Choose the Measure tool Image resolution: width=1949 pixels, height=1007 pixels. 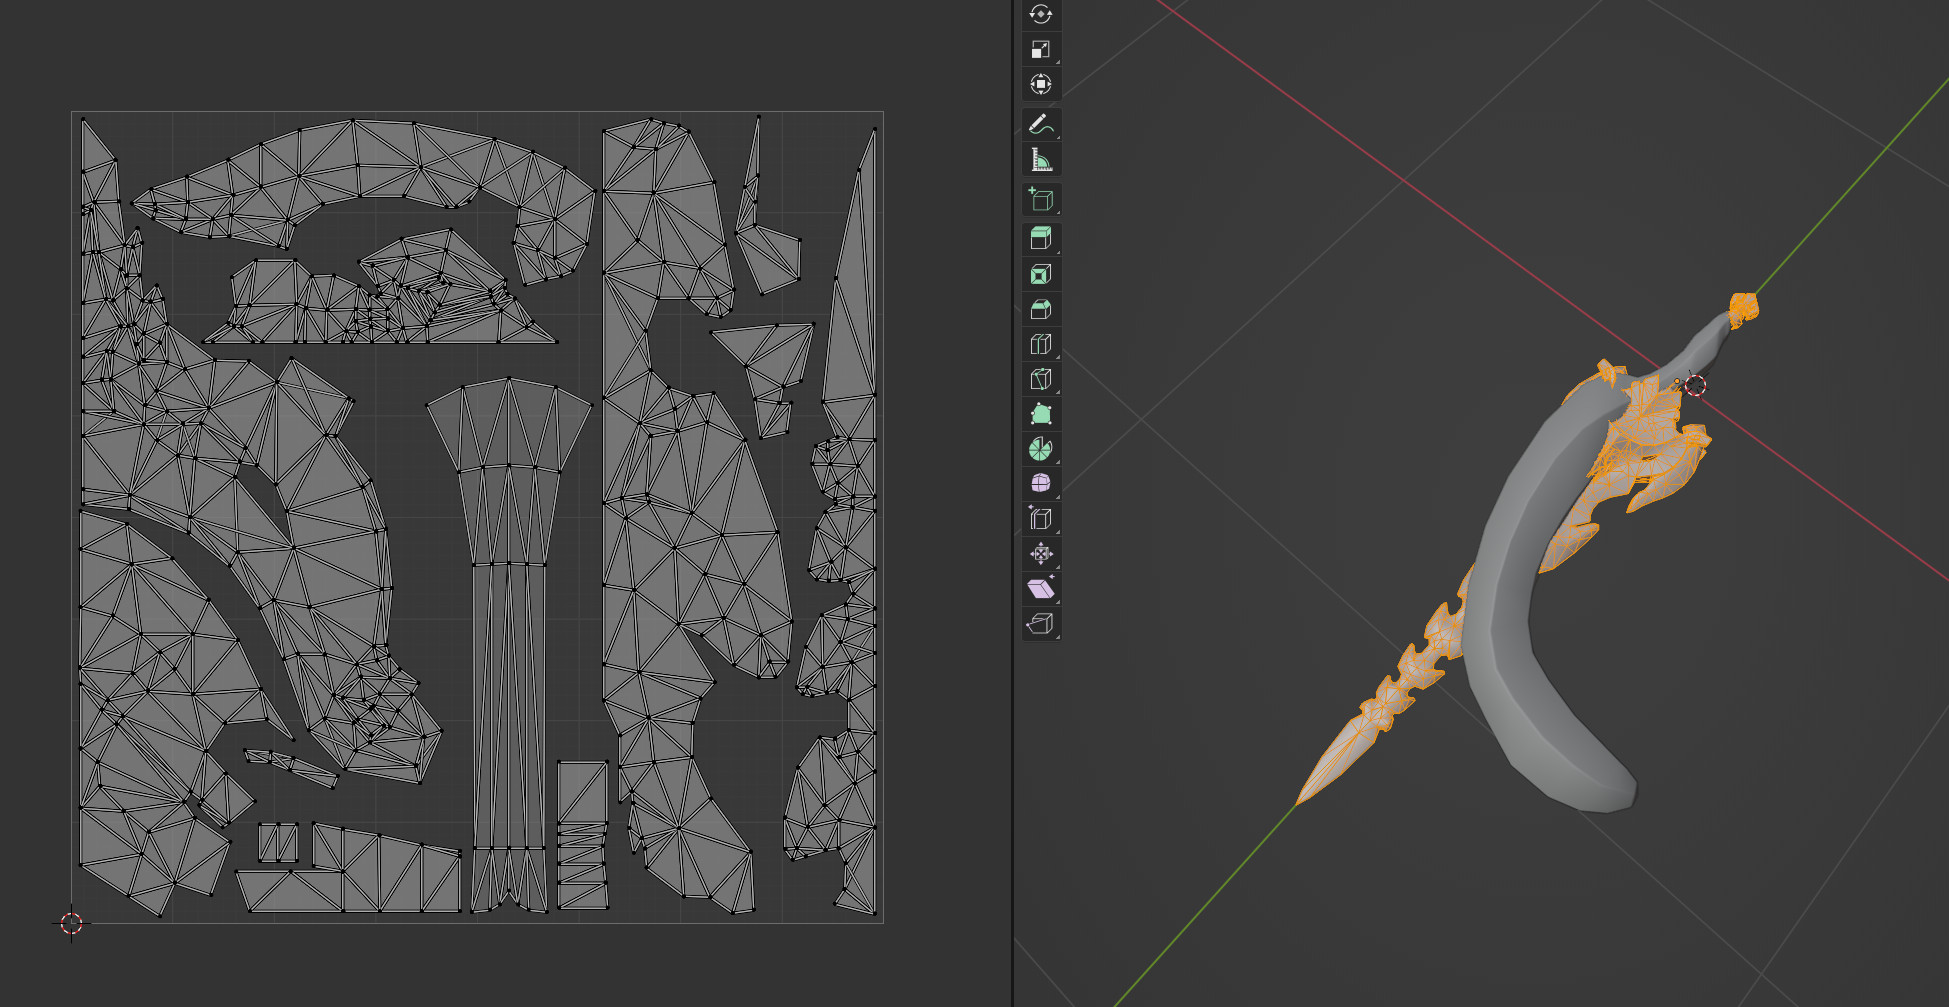[x=1040, y=160]
